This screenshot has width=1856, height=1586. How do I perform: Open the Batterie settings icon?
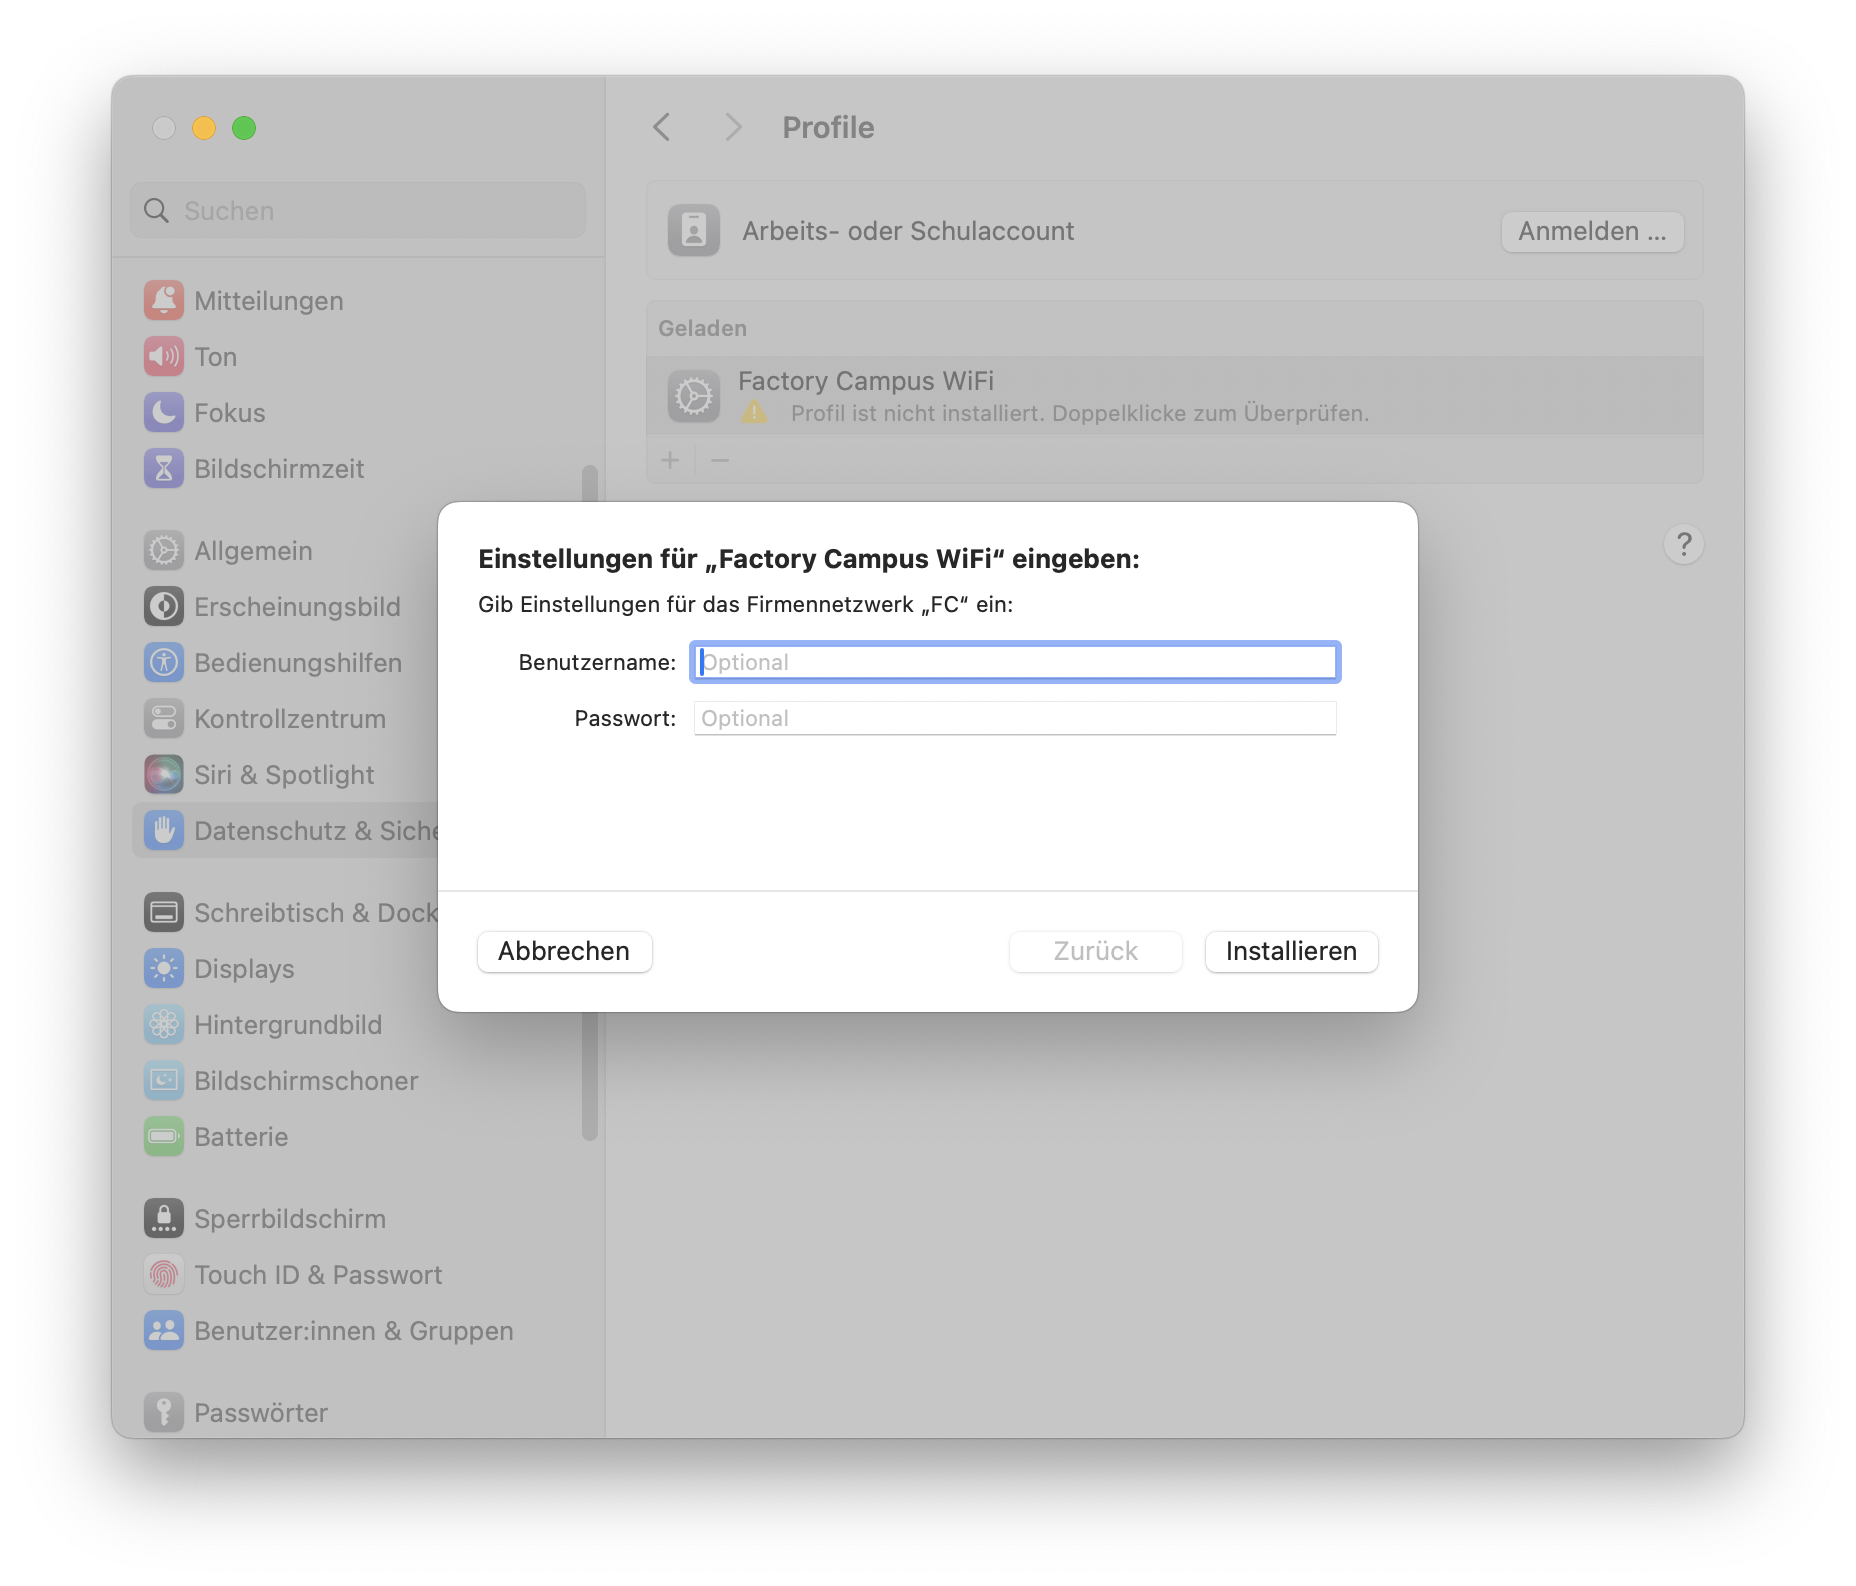click(164, 1136)
